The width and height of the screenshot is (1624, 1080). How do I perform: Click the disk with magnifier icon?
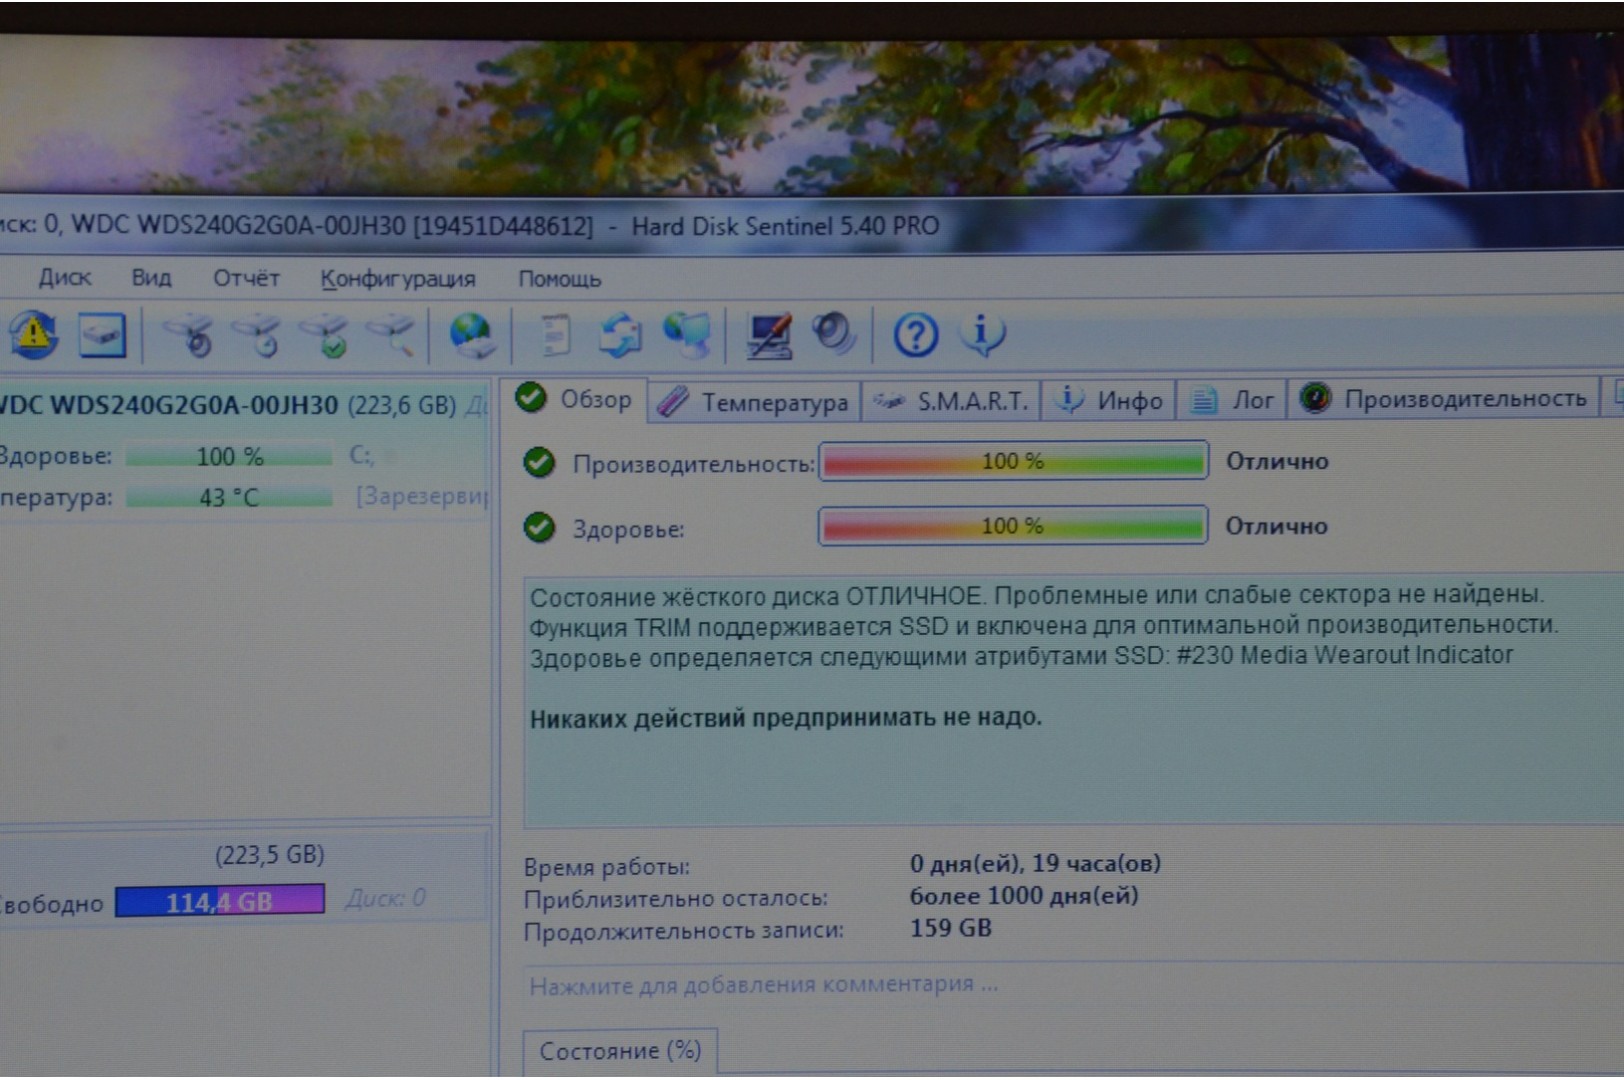pos(391,336)
